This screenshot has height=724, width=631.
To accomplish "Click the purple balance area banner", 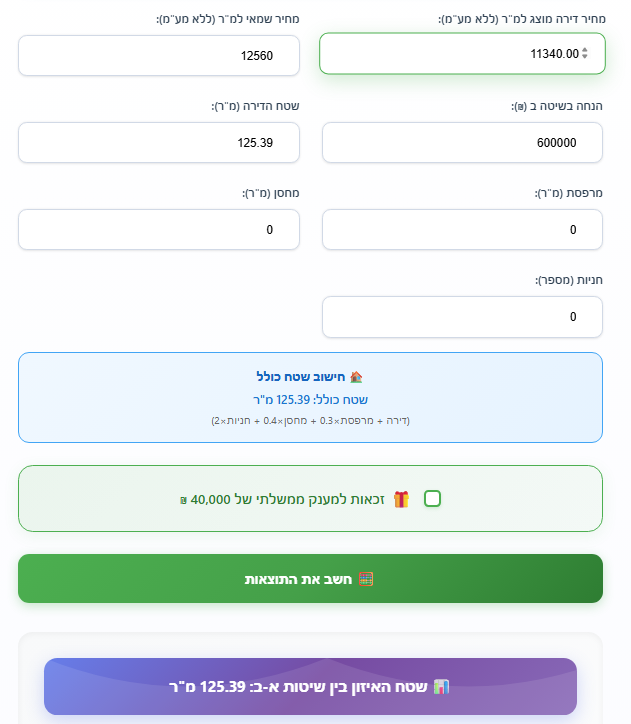I will coord(310,686).
